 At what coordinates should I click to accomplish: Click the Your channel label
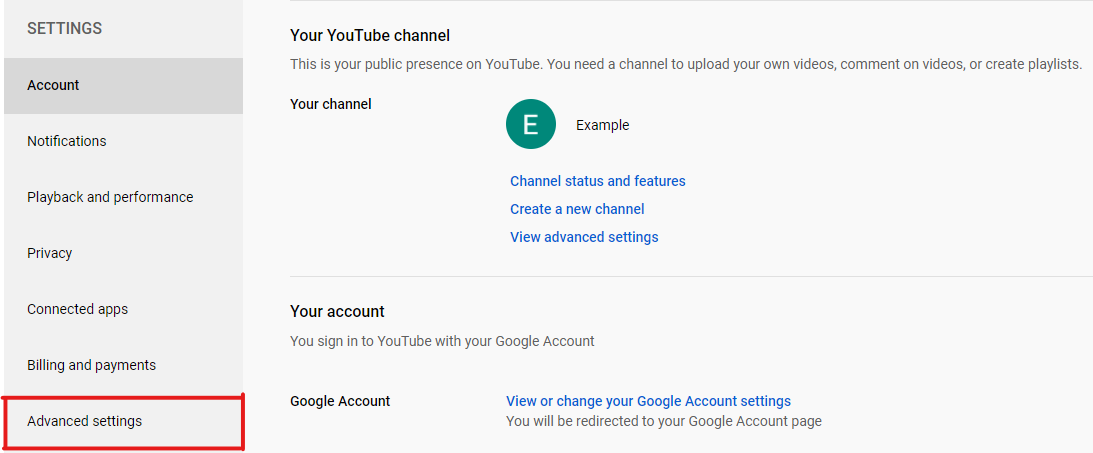click(x=330, y=103)
